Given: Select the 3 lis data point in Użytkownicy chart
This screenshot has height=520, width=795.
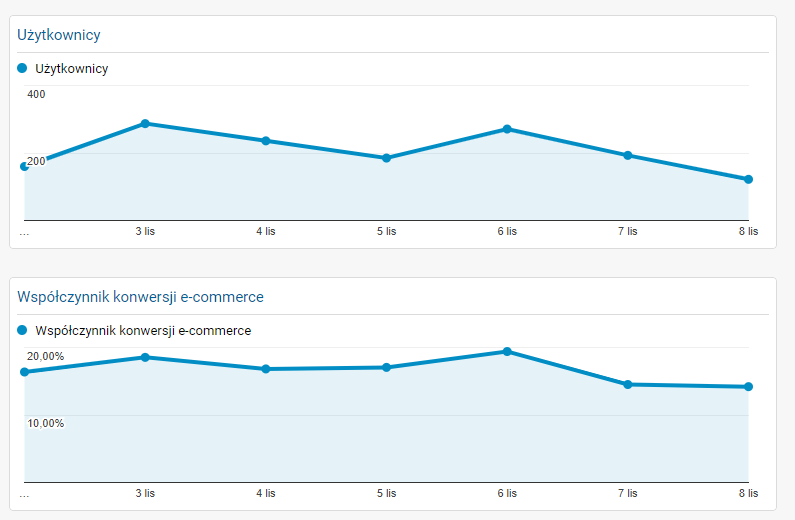Looking at the screenshot, I should click(x=145, y=124).
